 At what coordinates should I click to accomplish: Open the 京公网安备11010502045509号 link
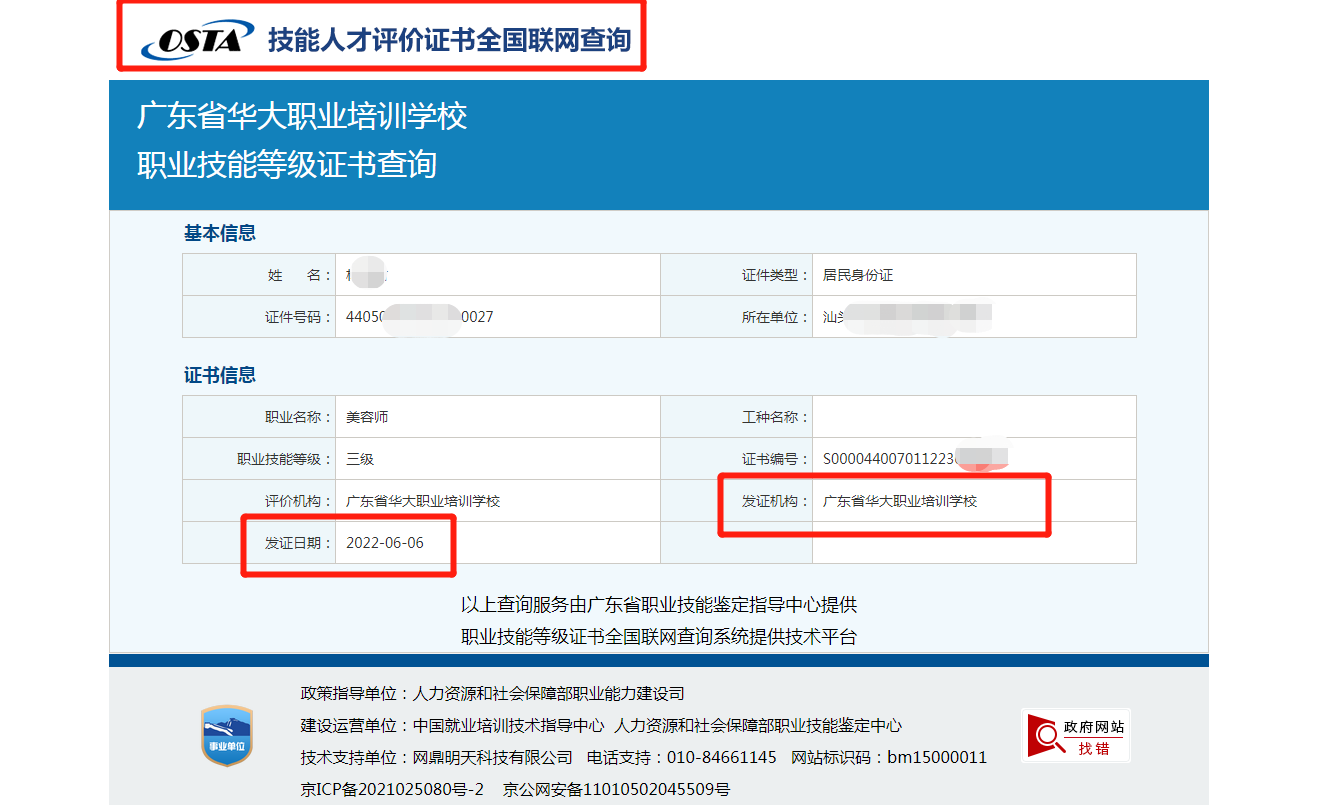(616, 789)
